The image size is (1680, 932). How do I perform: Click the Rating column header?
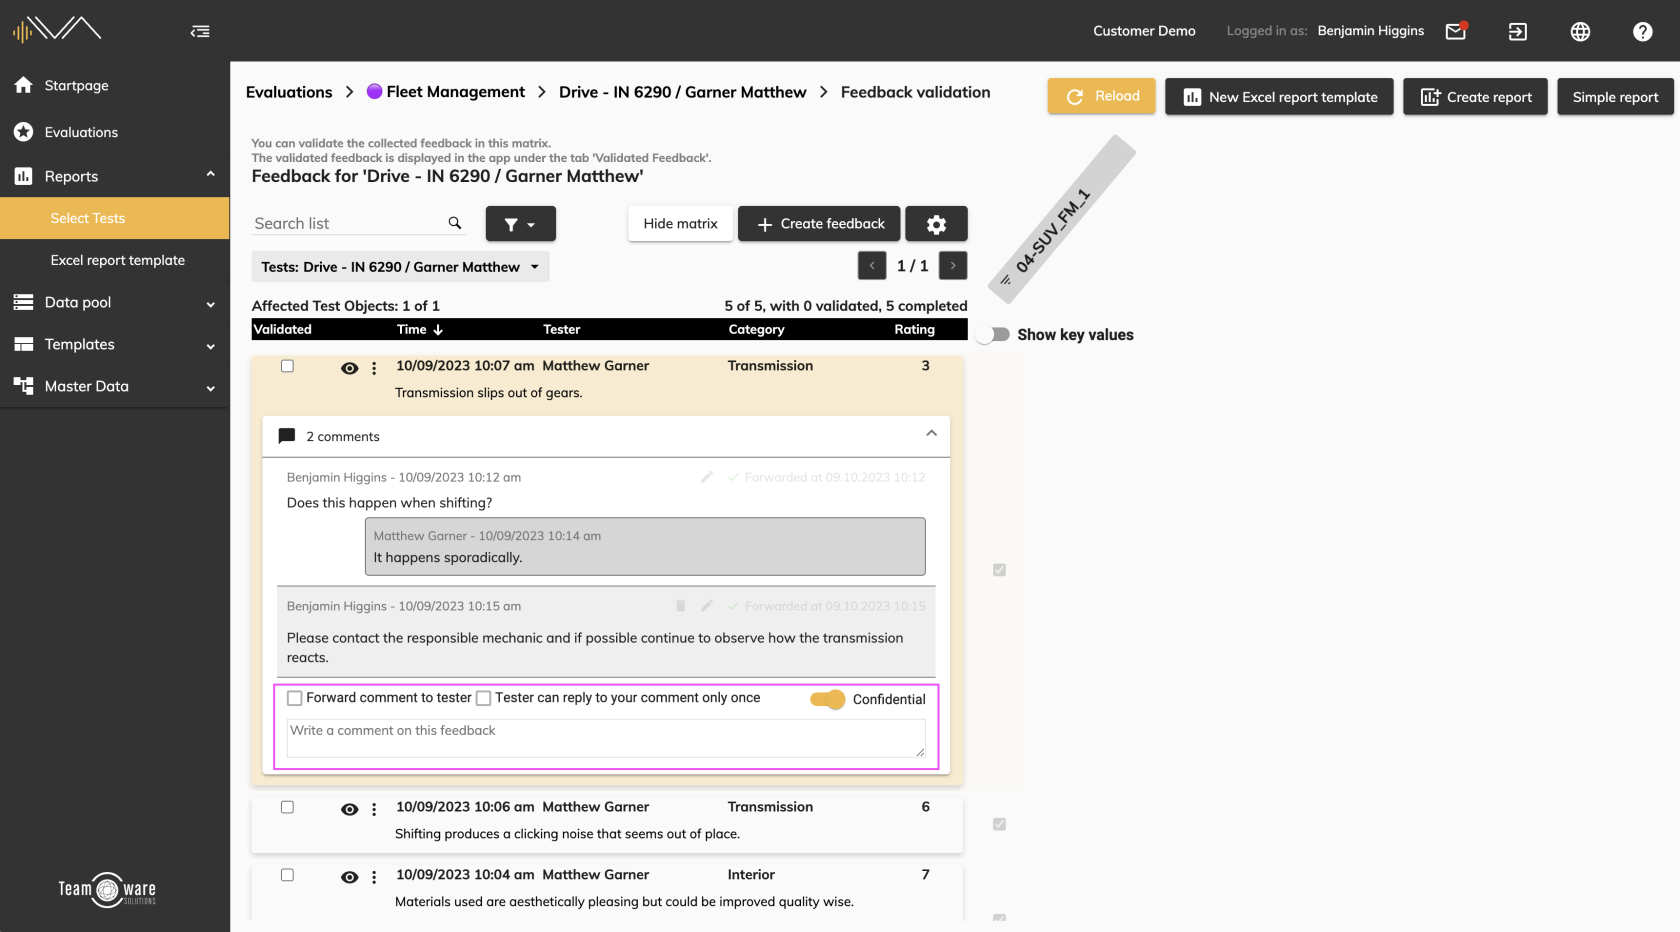pyautogui.click(x=914, y=329)
